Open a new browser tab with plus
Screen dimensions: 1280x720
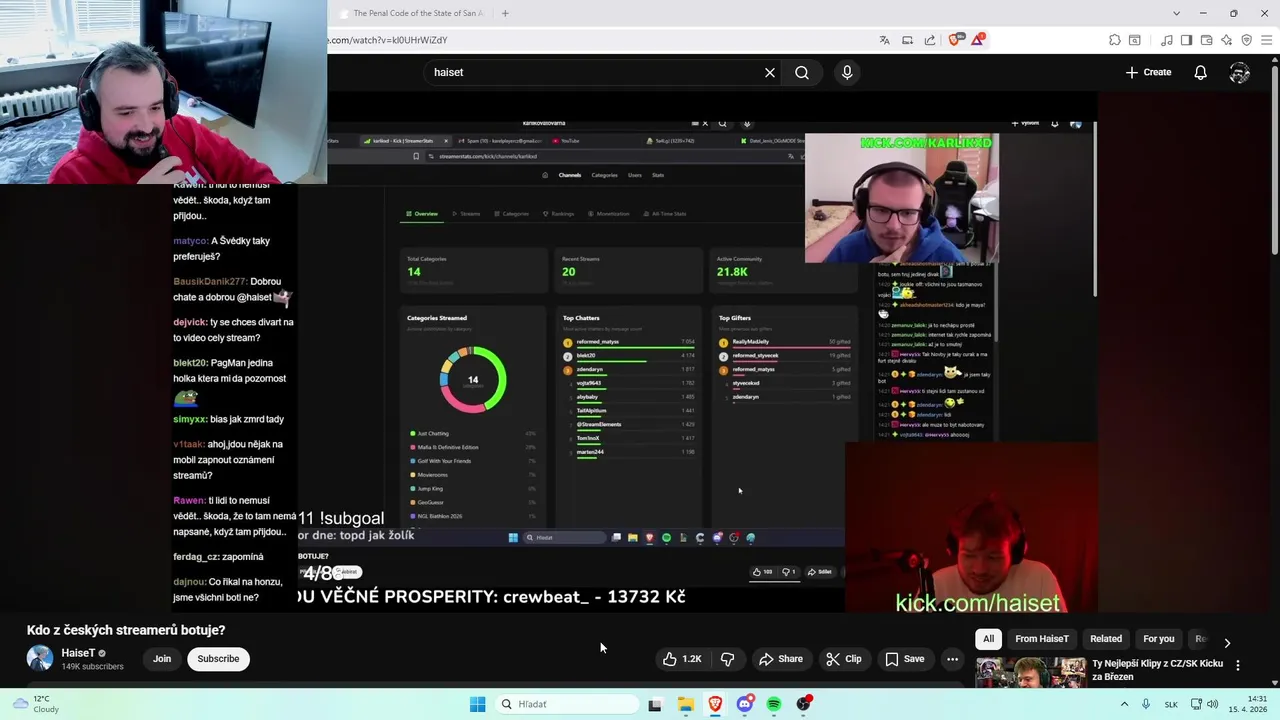click(505, 13)
